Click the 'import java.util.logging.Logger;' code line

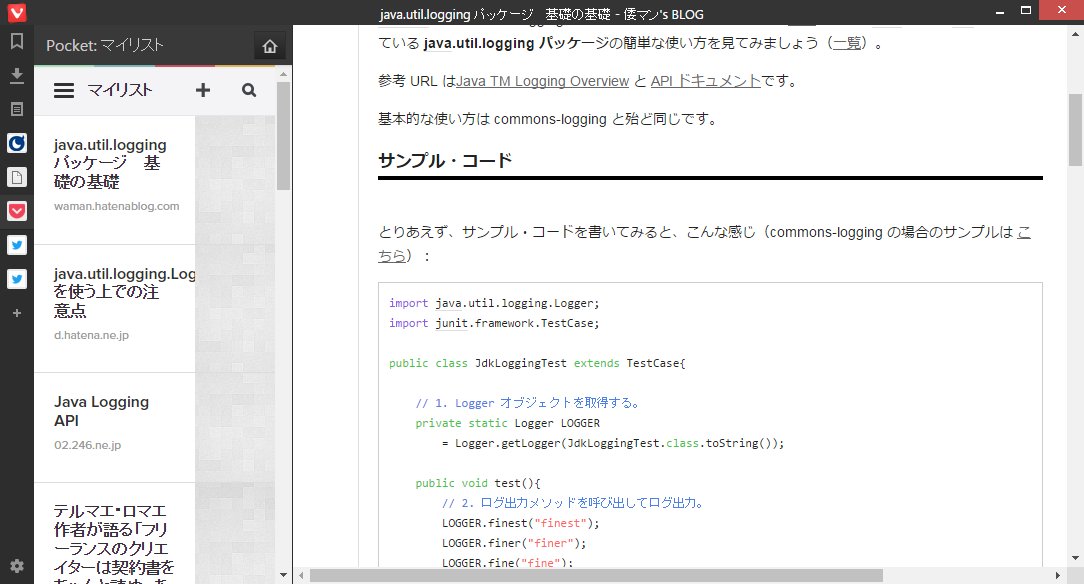pos(494,303)
